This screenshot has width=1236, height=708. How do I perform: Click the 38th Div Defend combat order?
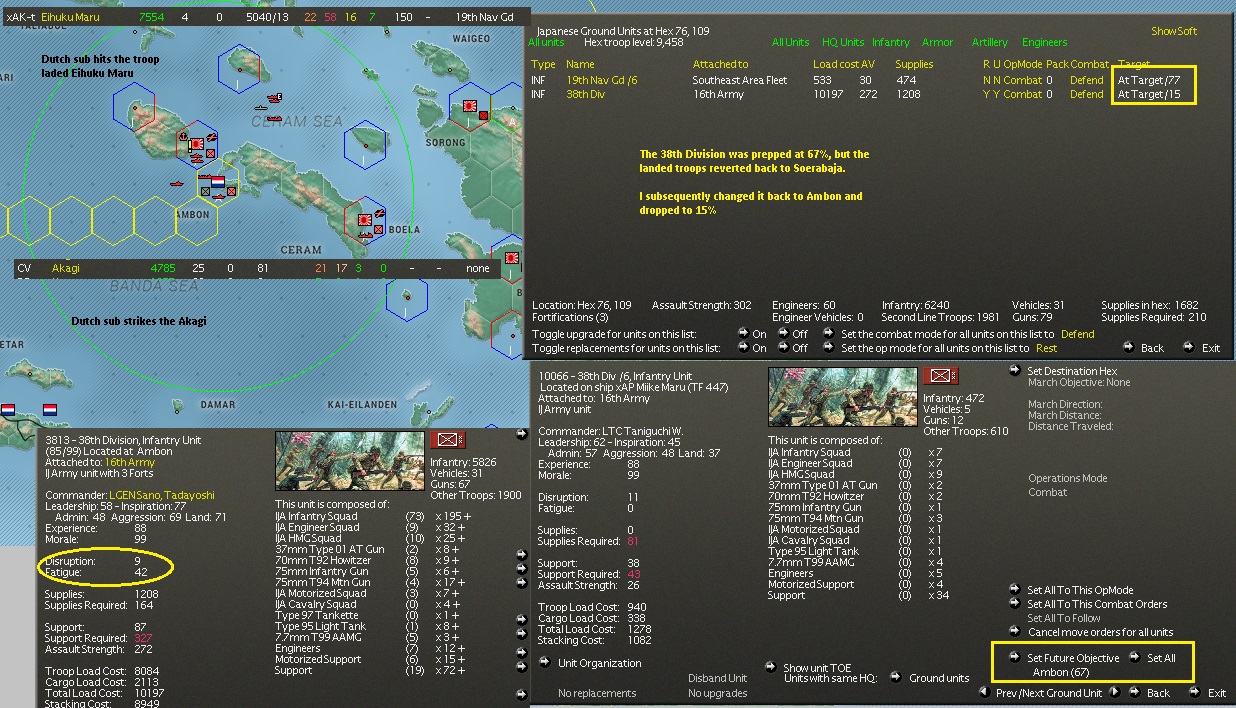[x=1086, y=94]
